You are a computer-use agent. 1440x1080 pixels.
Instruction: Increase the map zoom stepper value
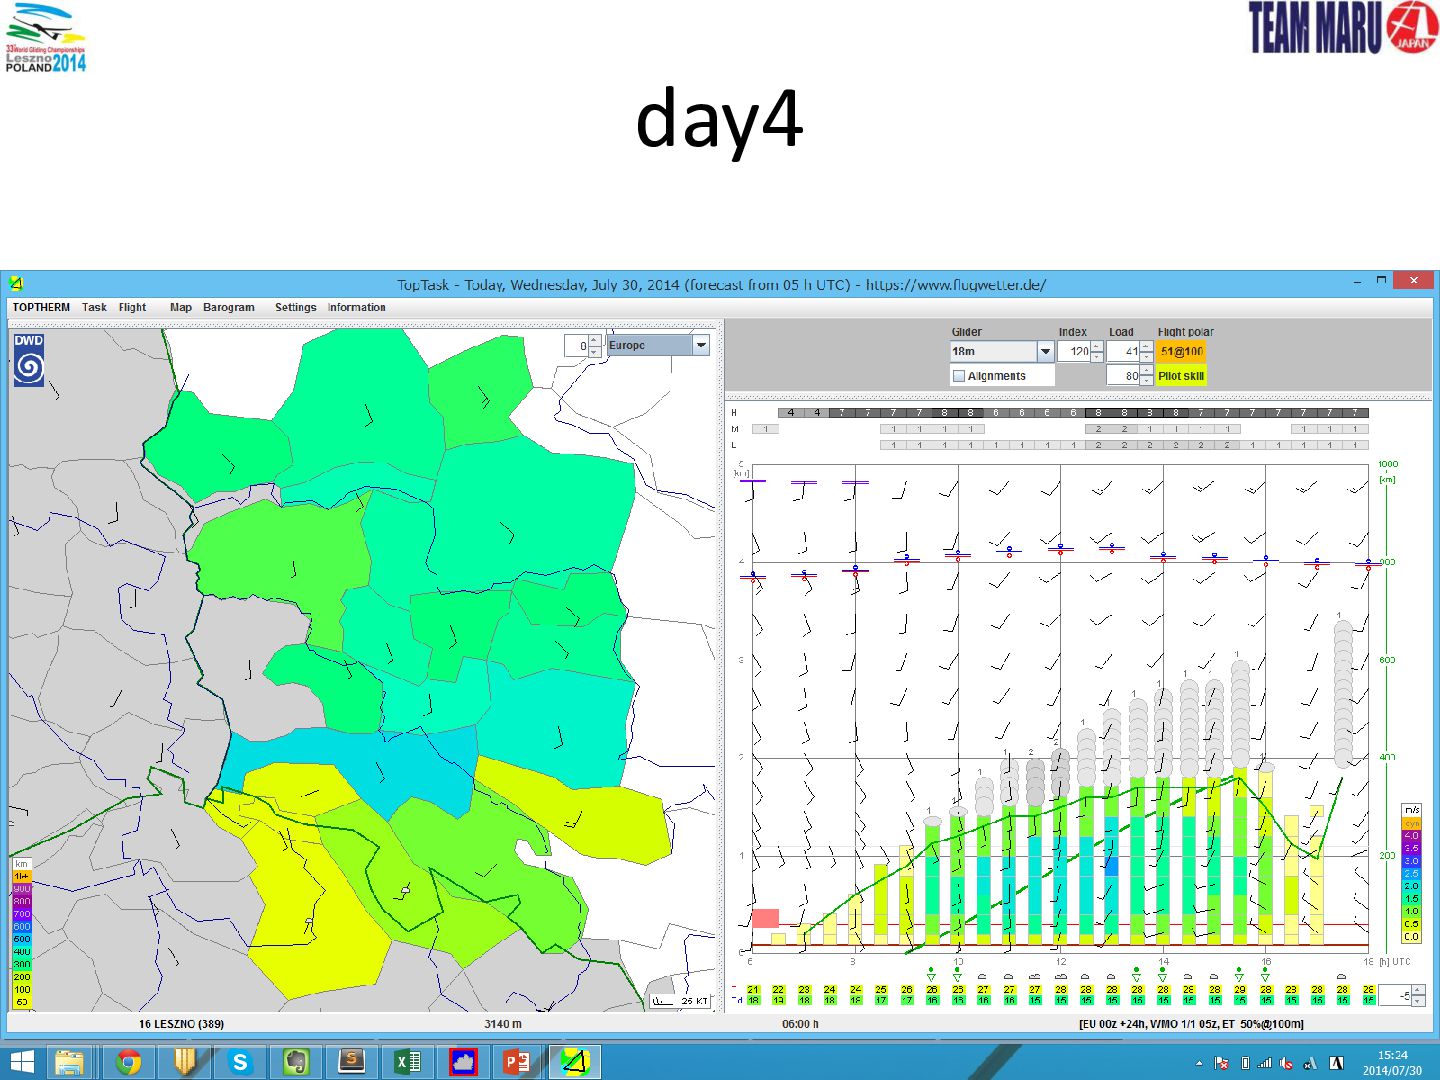[594, 340]
